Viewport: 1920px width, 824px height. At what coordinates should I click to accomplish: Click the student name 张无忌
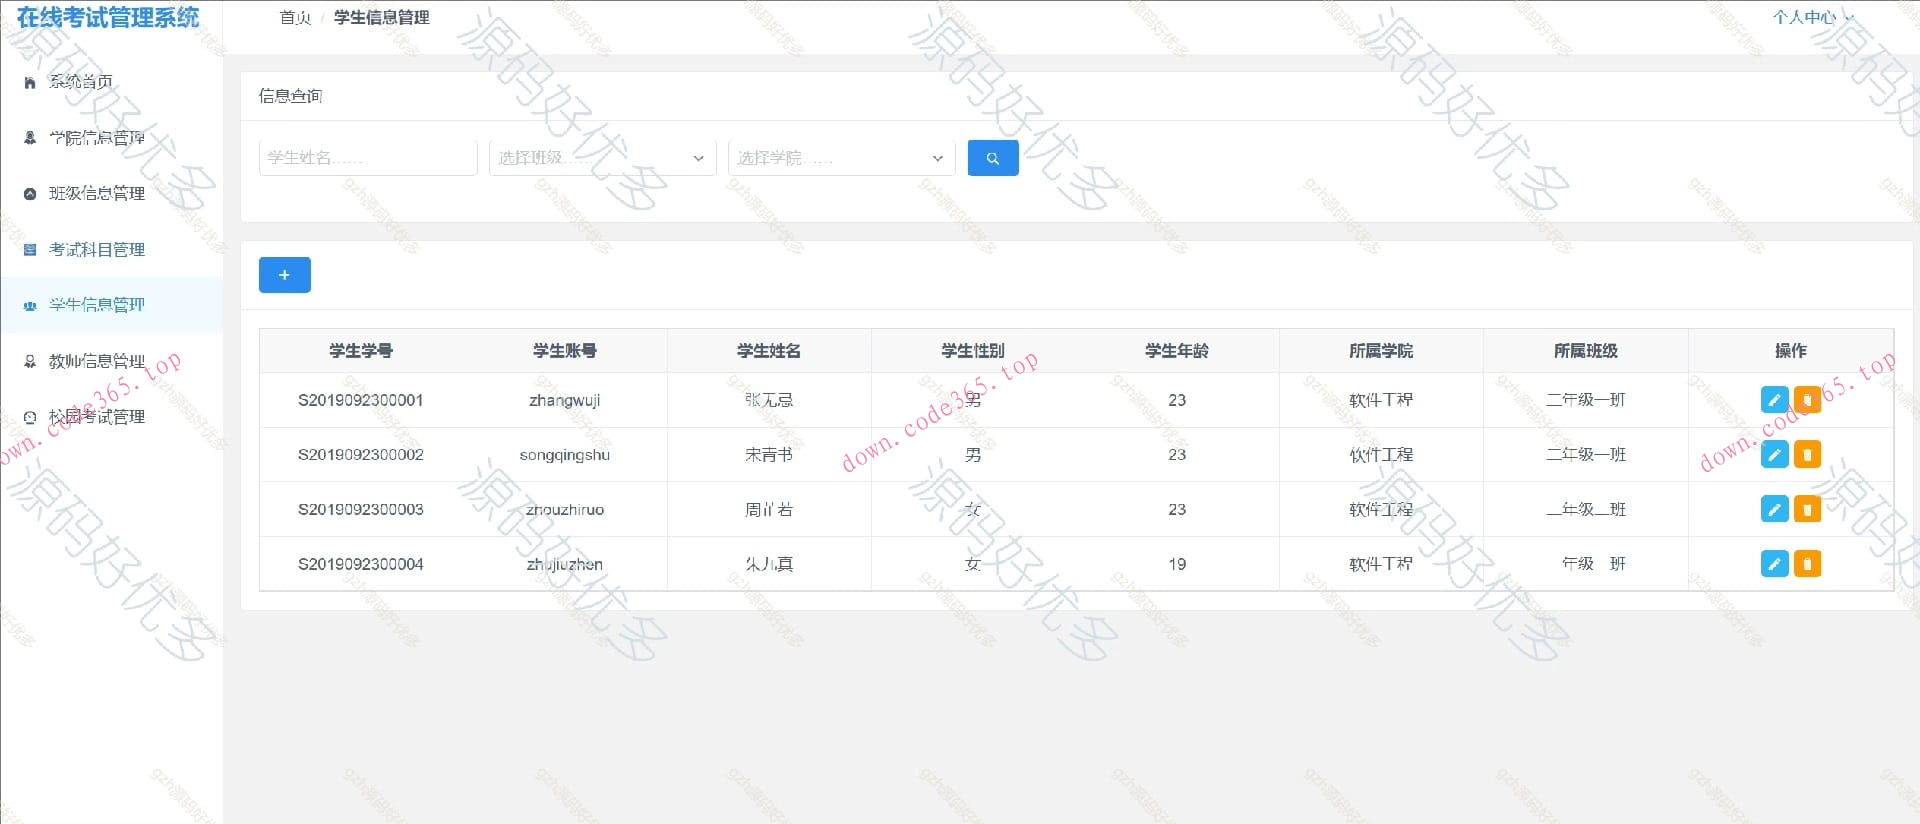[x=769, y=400]
